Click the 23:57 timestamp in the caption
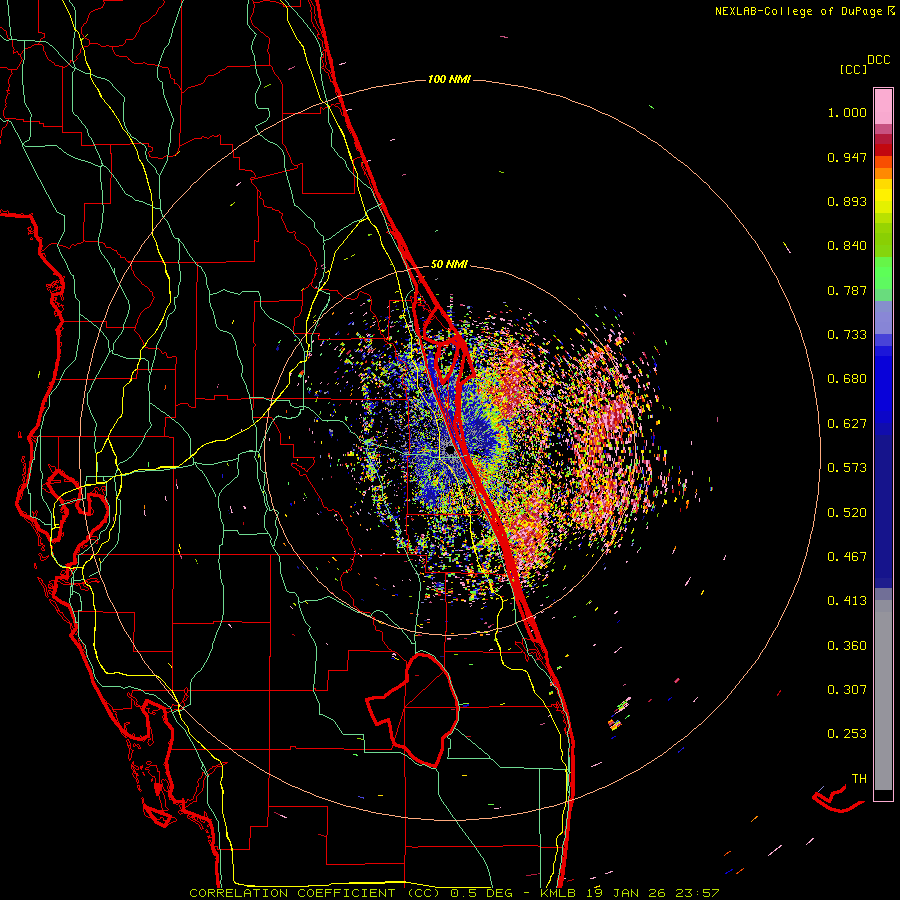Image resolution: width=900 pixels, height=900 pixels. tap(699, 893)
